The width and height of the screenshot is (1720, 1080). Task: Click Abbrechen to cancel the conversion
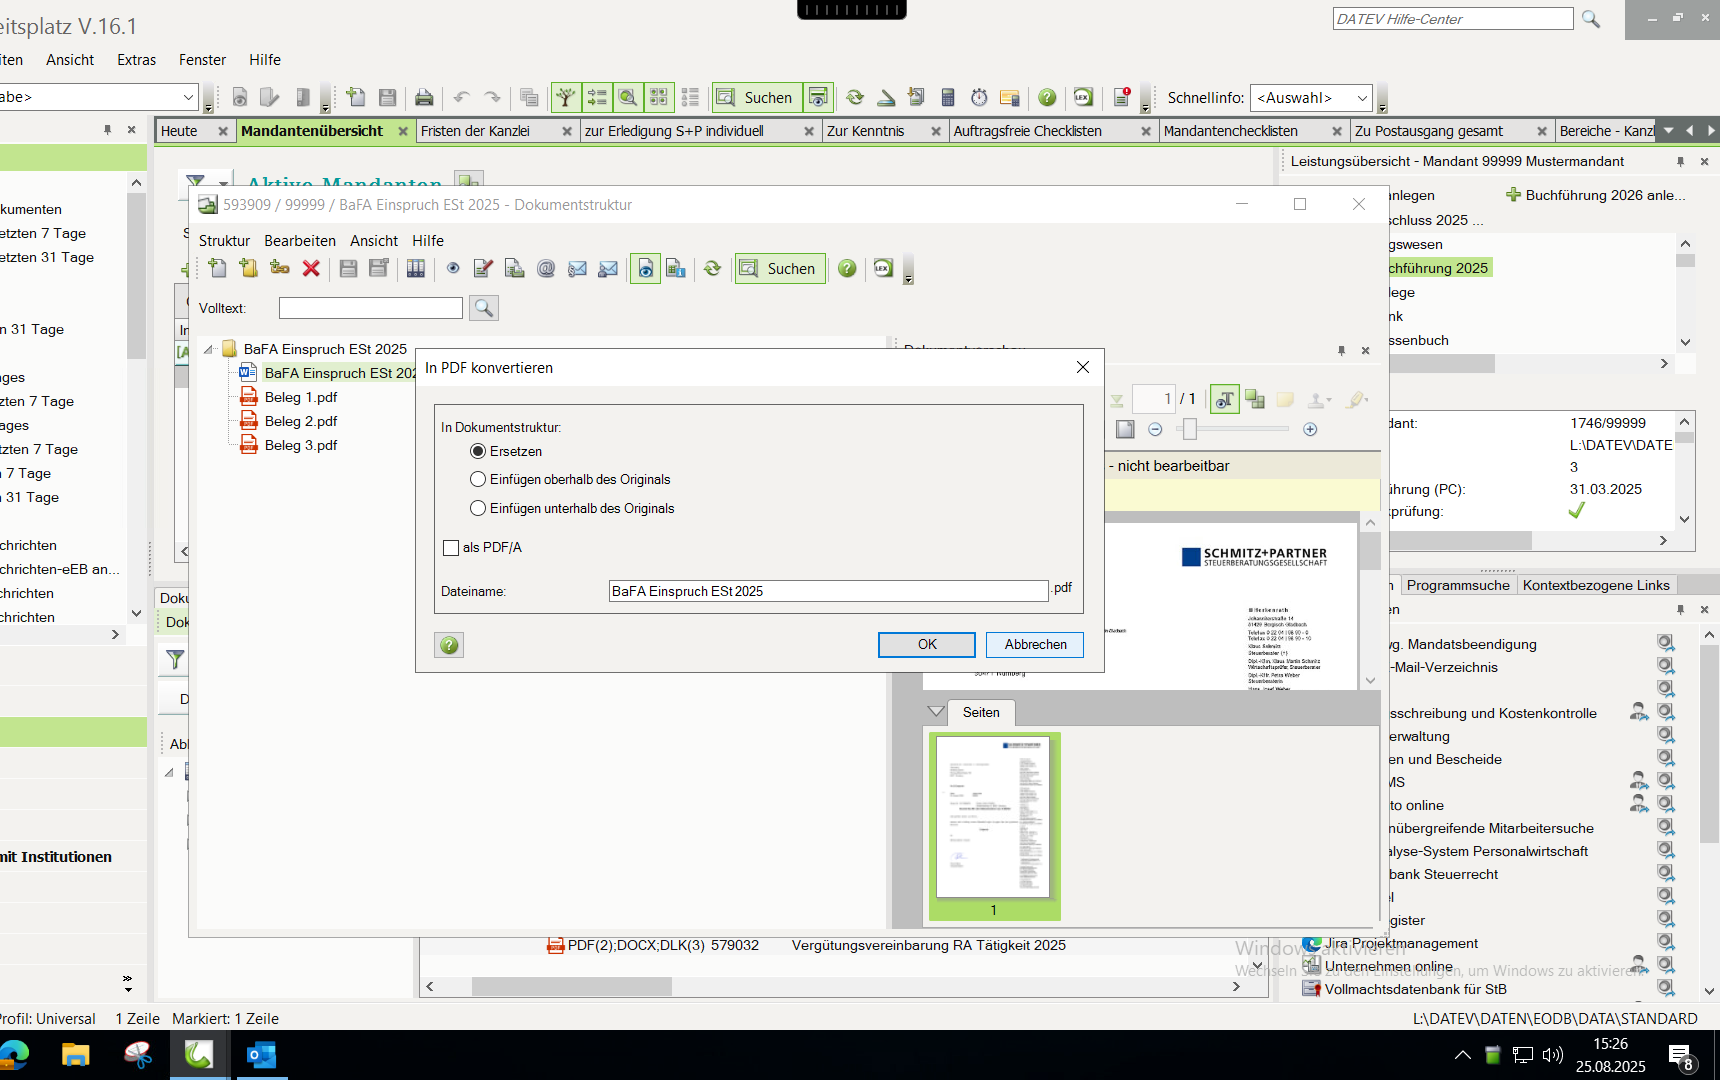[x=1035, y=645]
